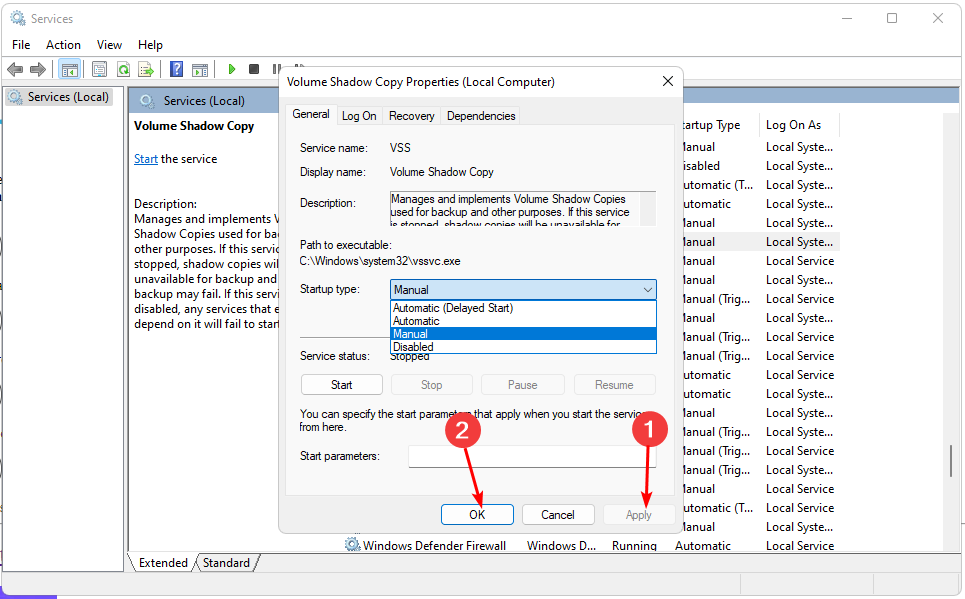Minimize the Services window
965x599 pixels.
(847, 18)
